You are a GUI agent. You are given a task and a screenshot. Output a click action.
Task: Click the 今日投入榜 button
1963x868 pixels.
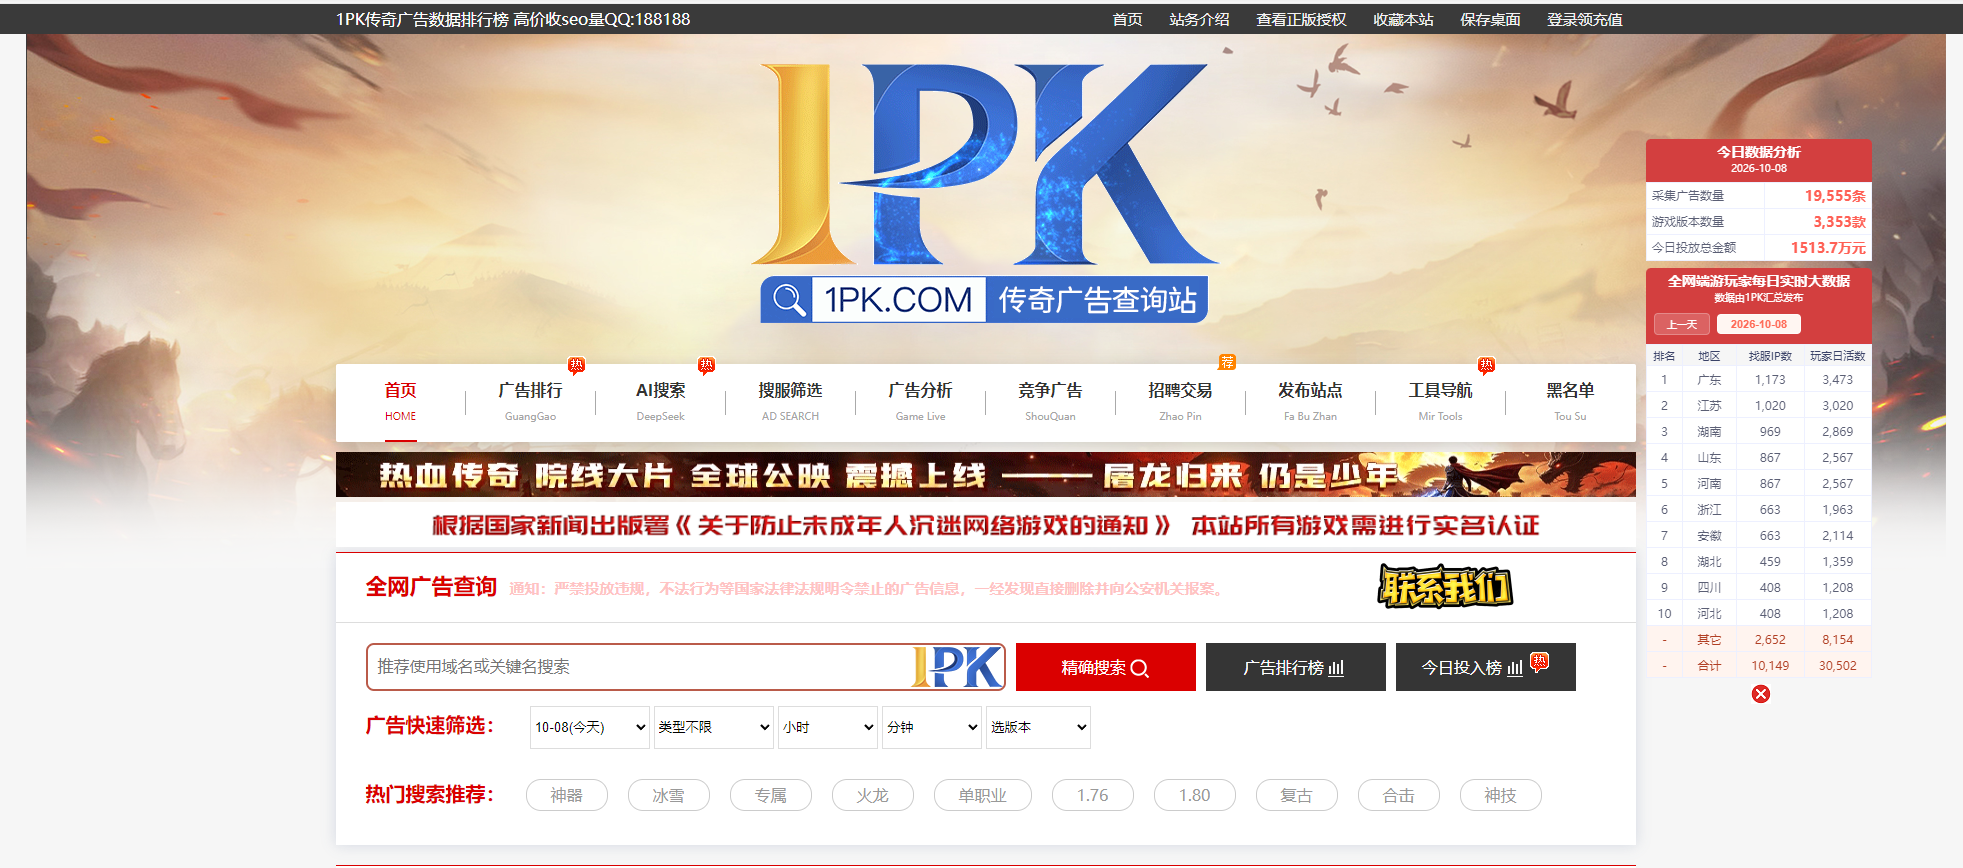[x=1485, y=667]
